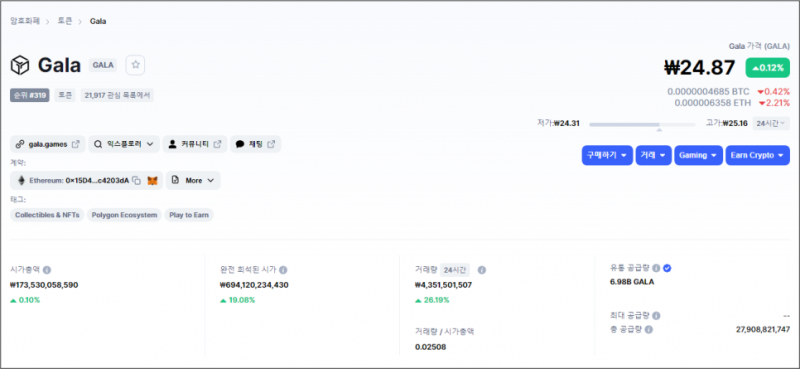The image size is (800, 369).
Task: Open the 구매하기 dropdown button
Action: tap(607, 155)
